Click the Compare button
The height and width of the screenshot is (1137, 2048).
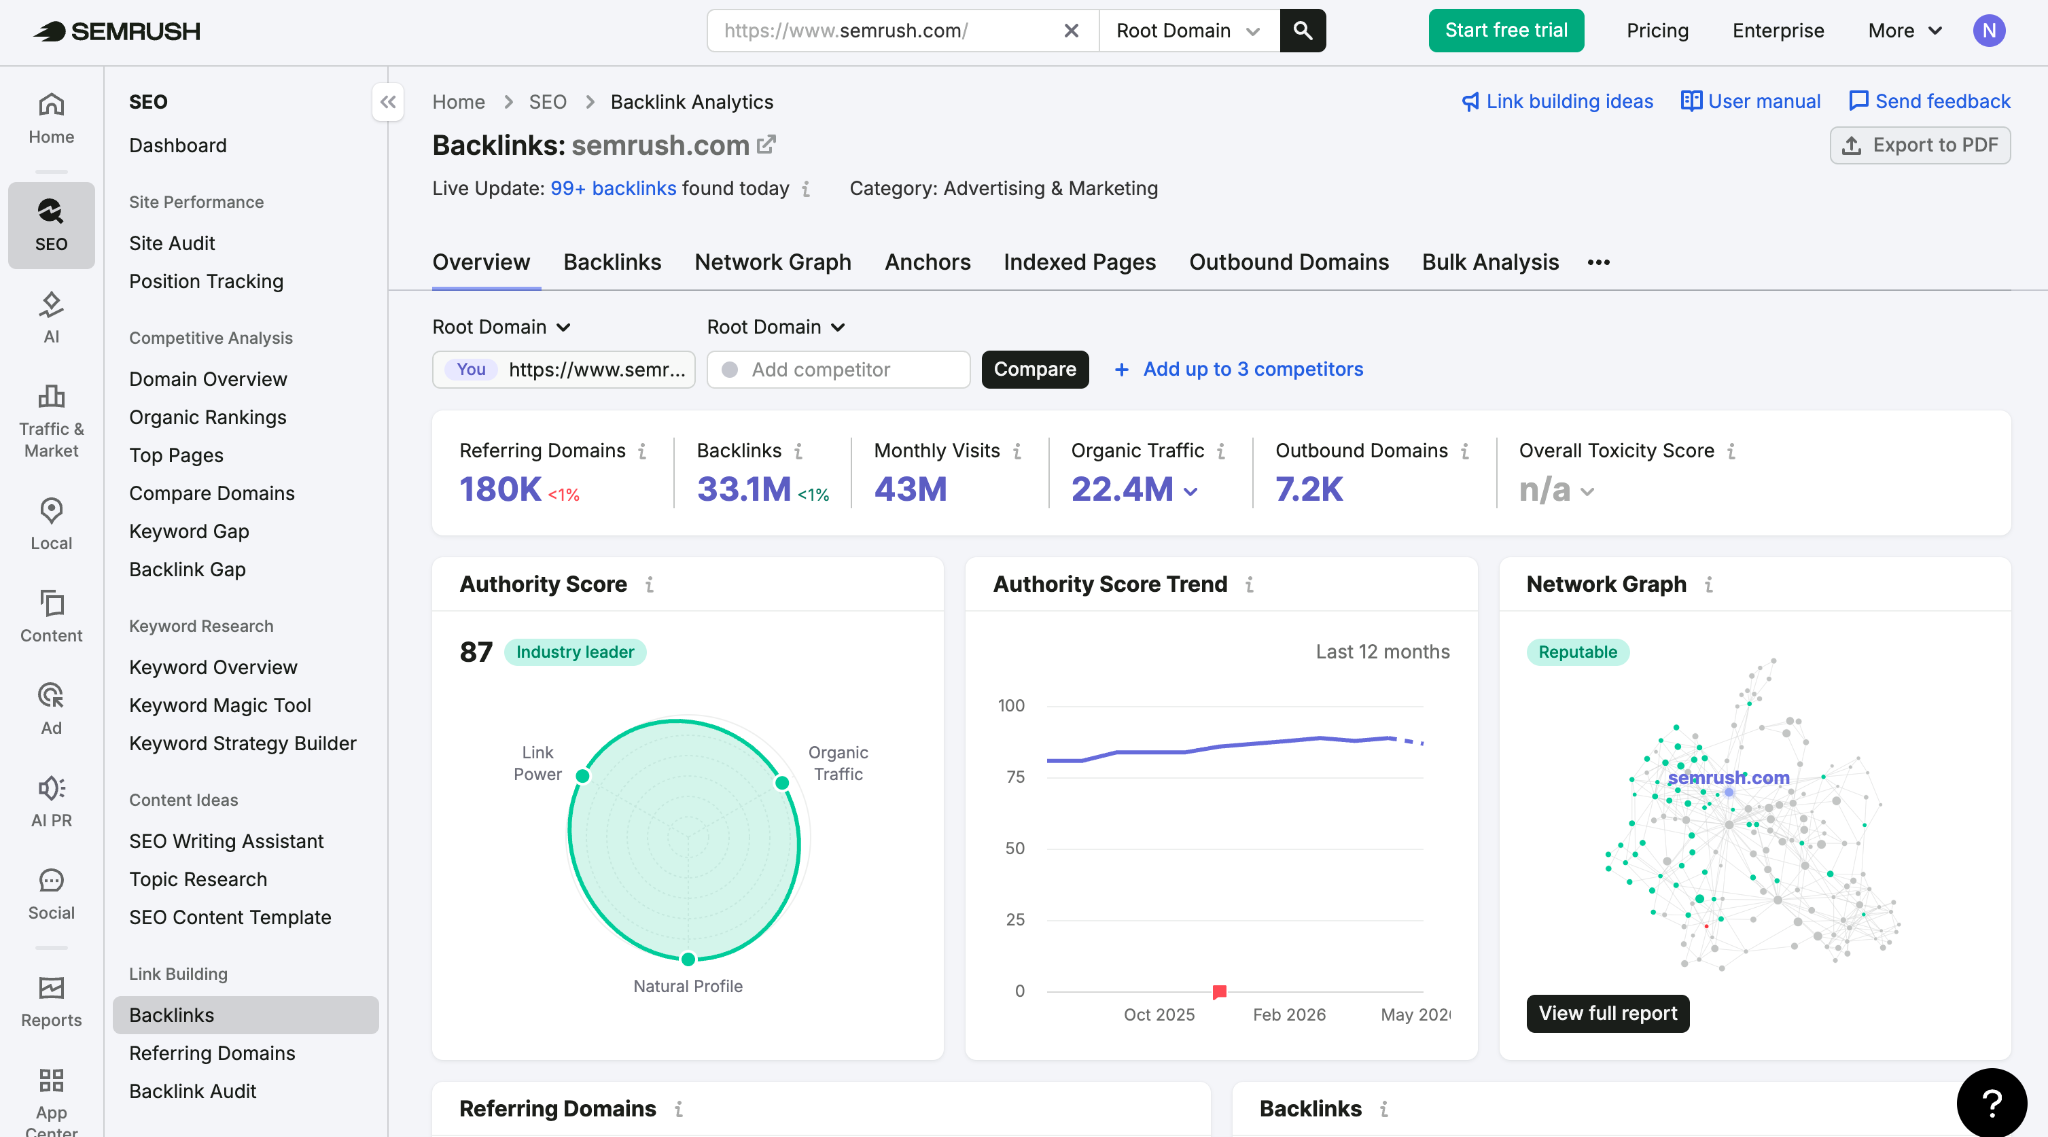(x=1035, y=369)
